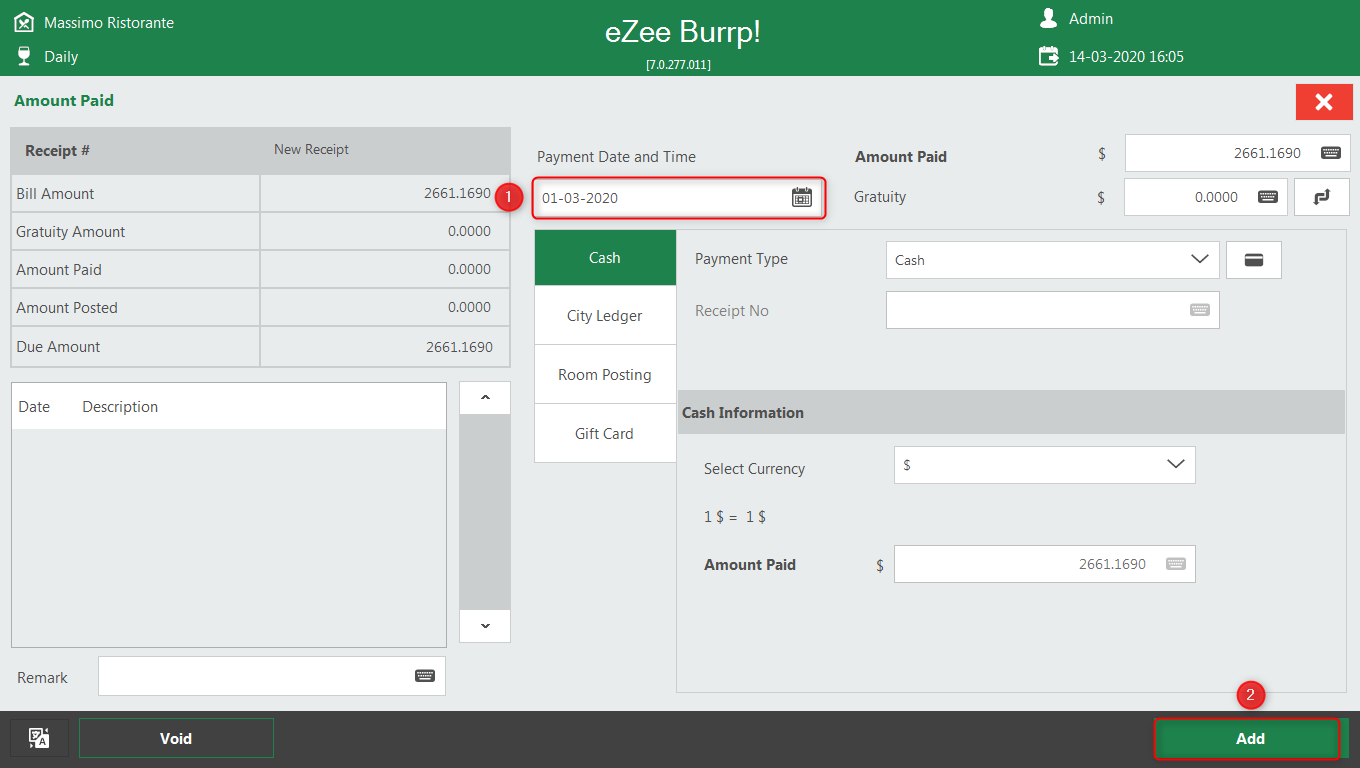Click the 'New Receipt' text
1360x768 pixels.
tap(311, 149)
